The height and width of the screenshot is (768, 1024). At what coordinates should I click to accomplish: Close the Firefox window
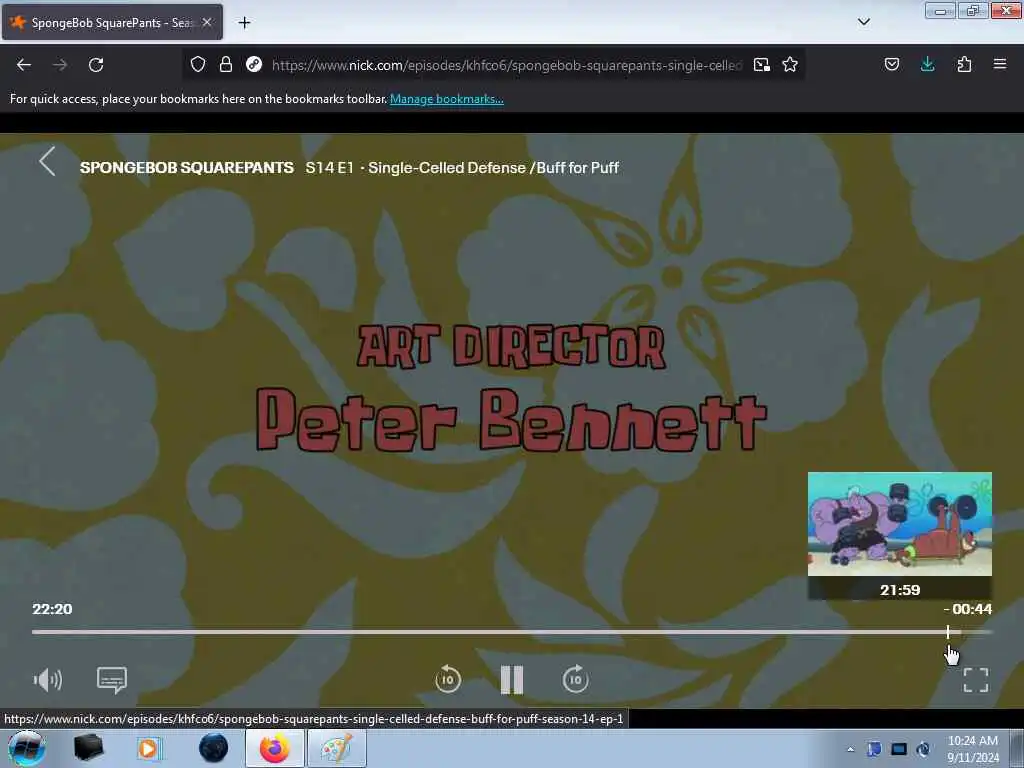(1006, 10)
